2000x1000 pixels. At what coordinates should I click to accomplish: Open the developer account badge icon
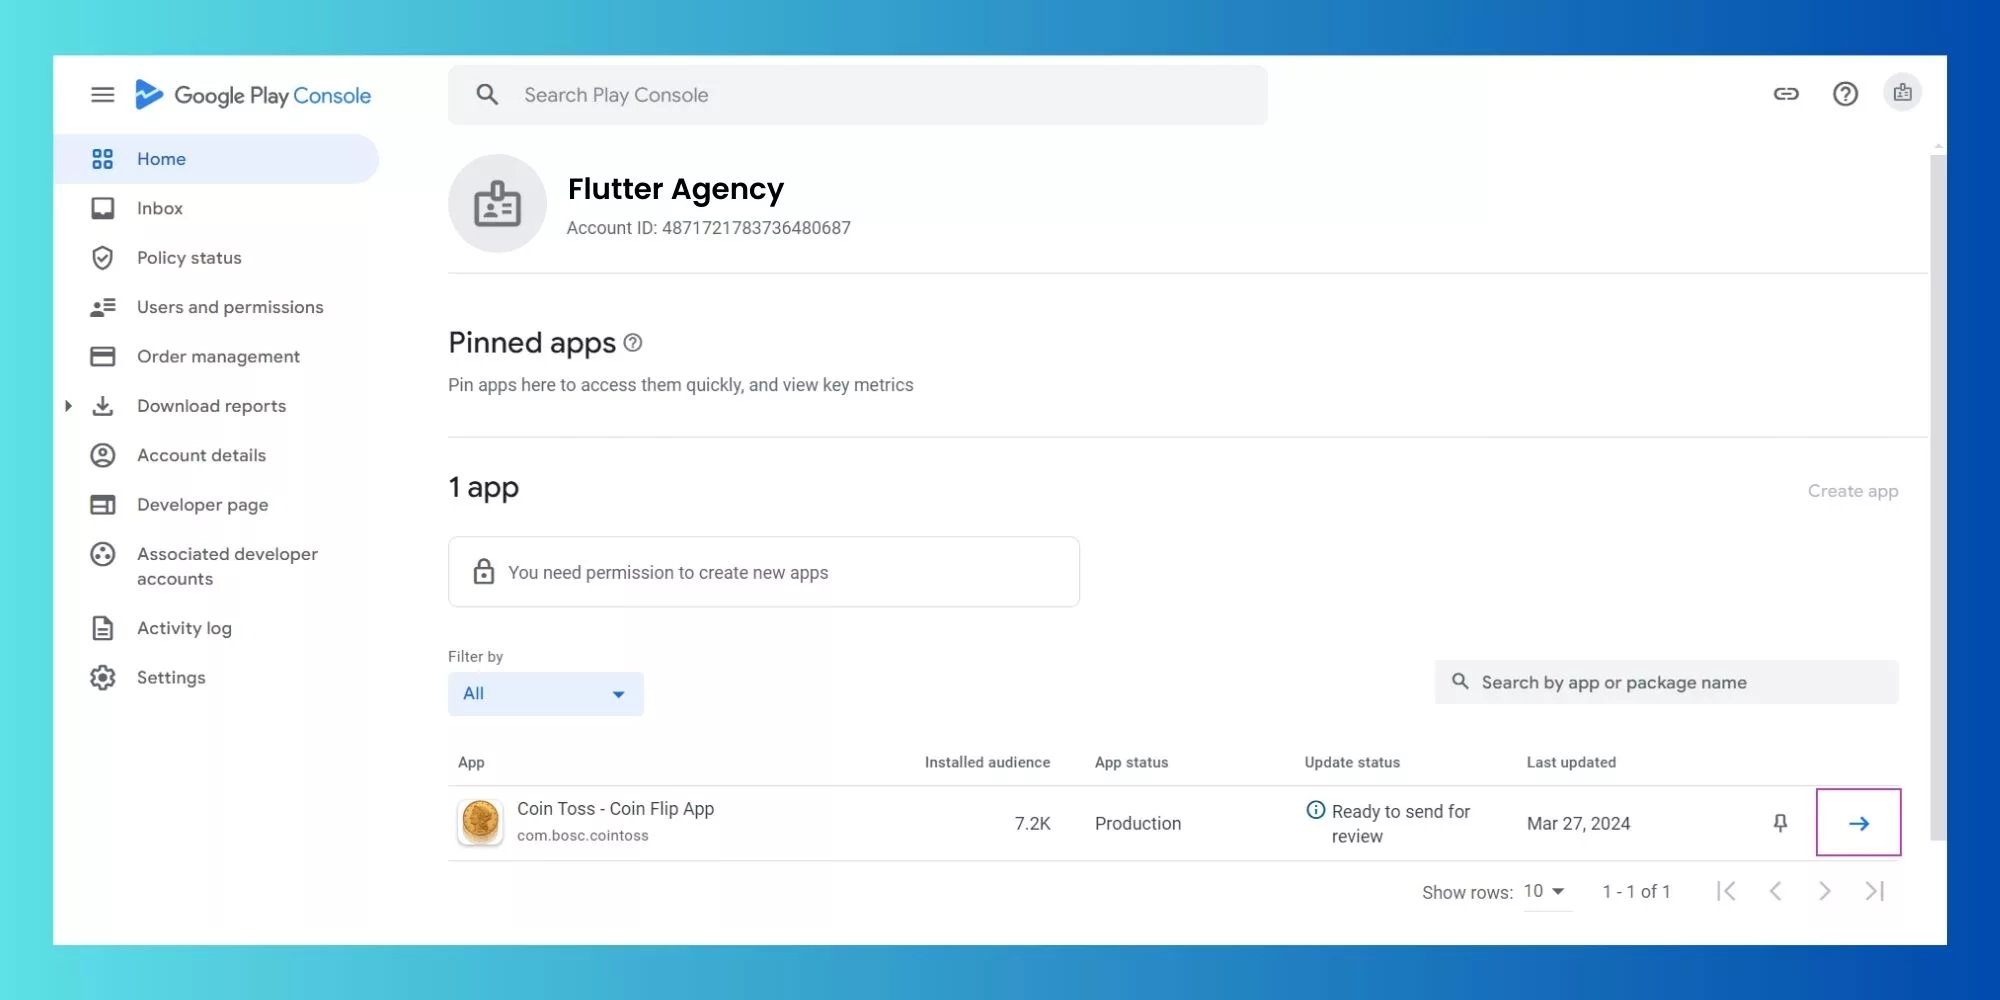(1902, 93)
